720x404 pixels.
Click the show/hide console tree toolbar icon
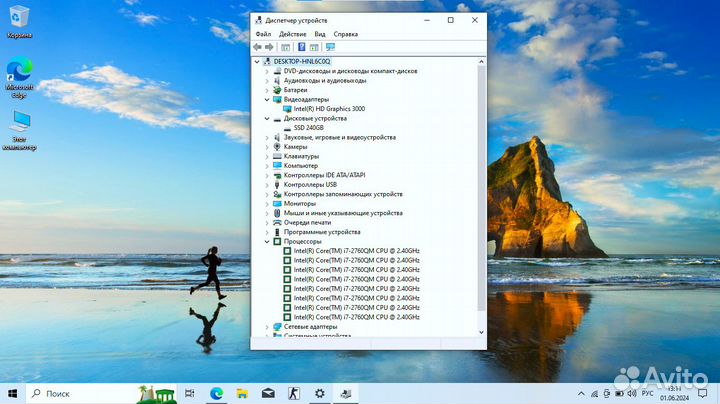(286, 47)
